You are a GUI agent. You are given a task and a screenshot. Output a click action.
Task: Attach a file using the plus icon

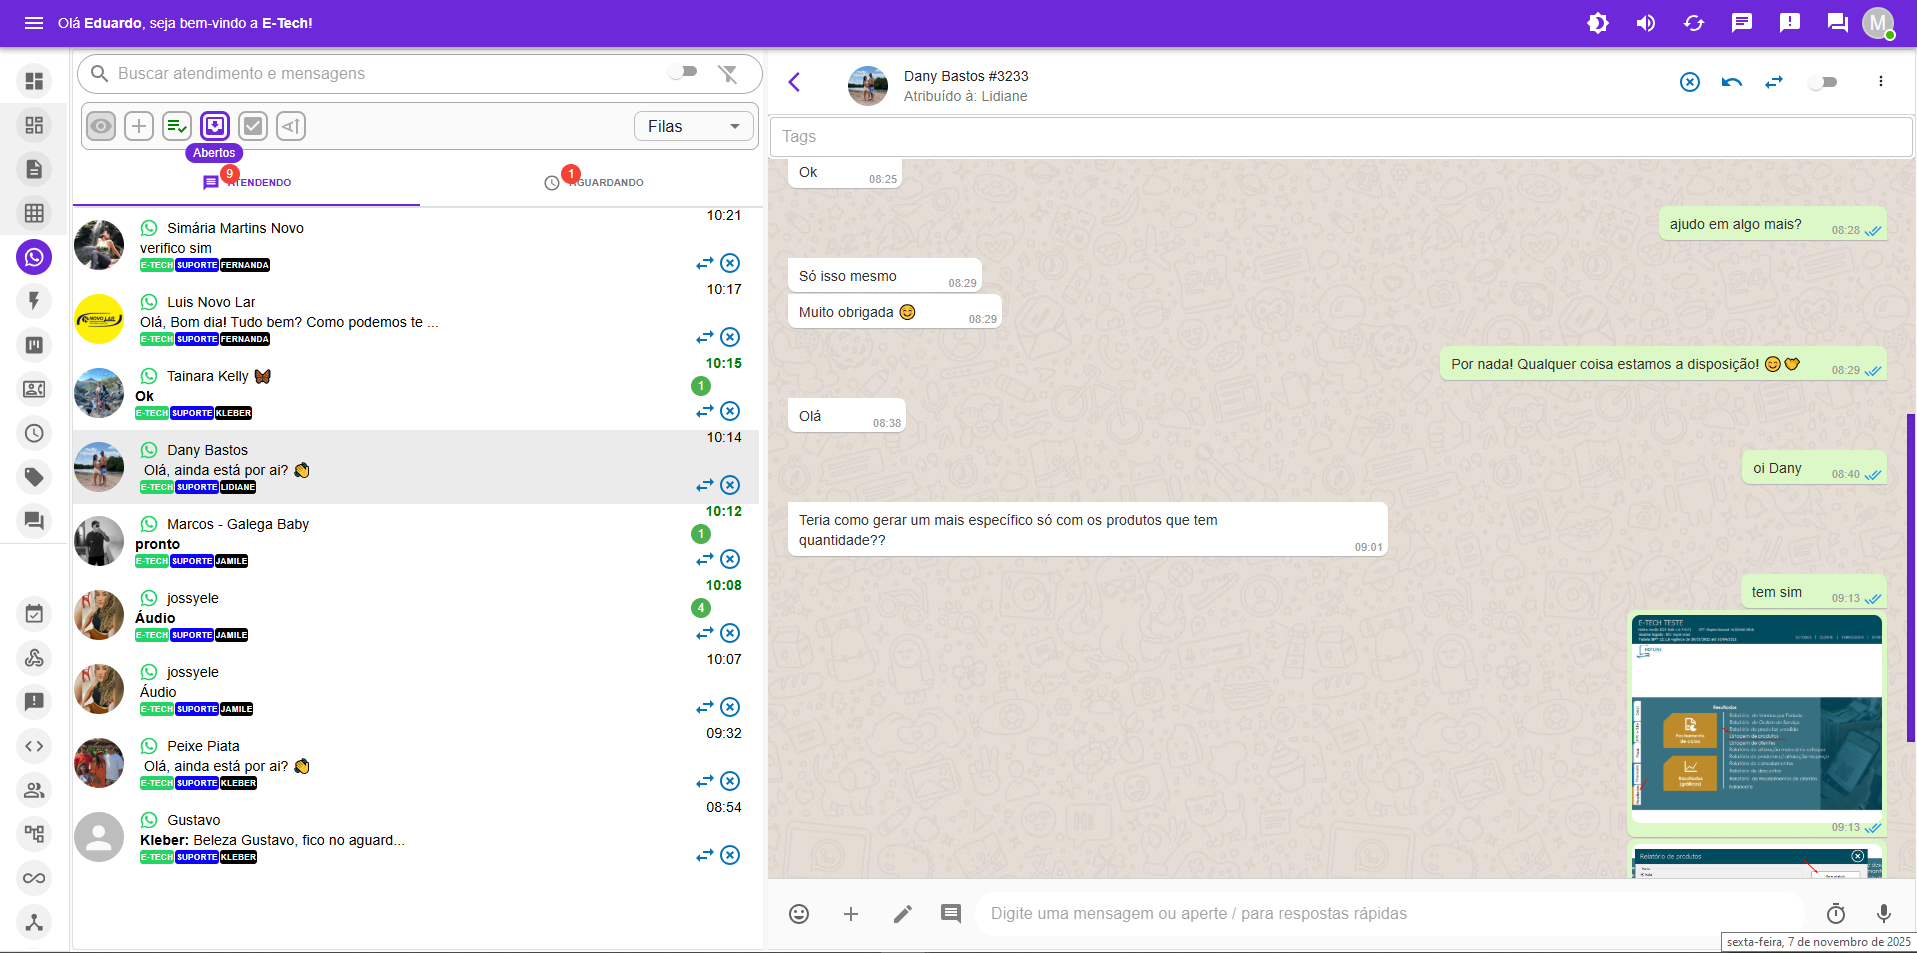click(x=850, y=913)
